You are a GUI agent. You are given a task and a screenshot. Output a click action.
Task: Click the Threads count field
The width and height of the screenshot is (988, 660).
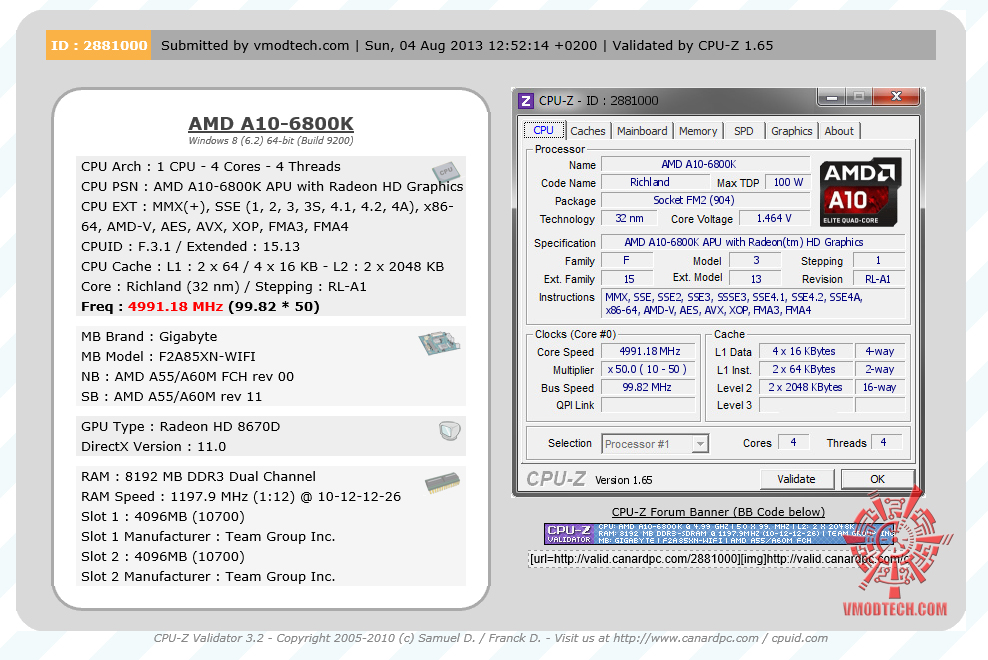[886, 443]
